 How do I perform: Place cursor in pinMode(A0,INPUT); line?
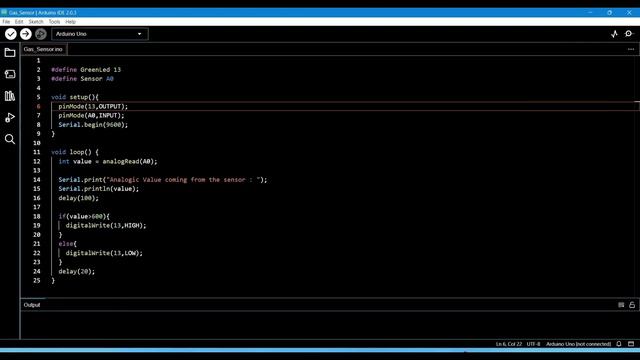point(91,116)
